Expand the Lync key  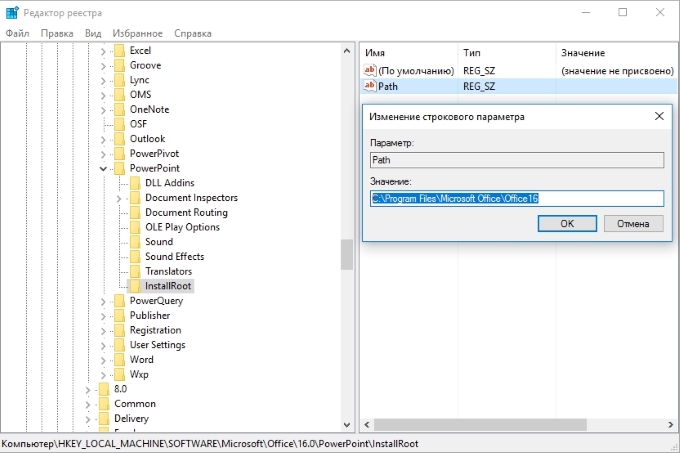103,81
